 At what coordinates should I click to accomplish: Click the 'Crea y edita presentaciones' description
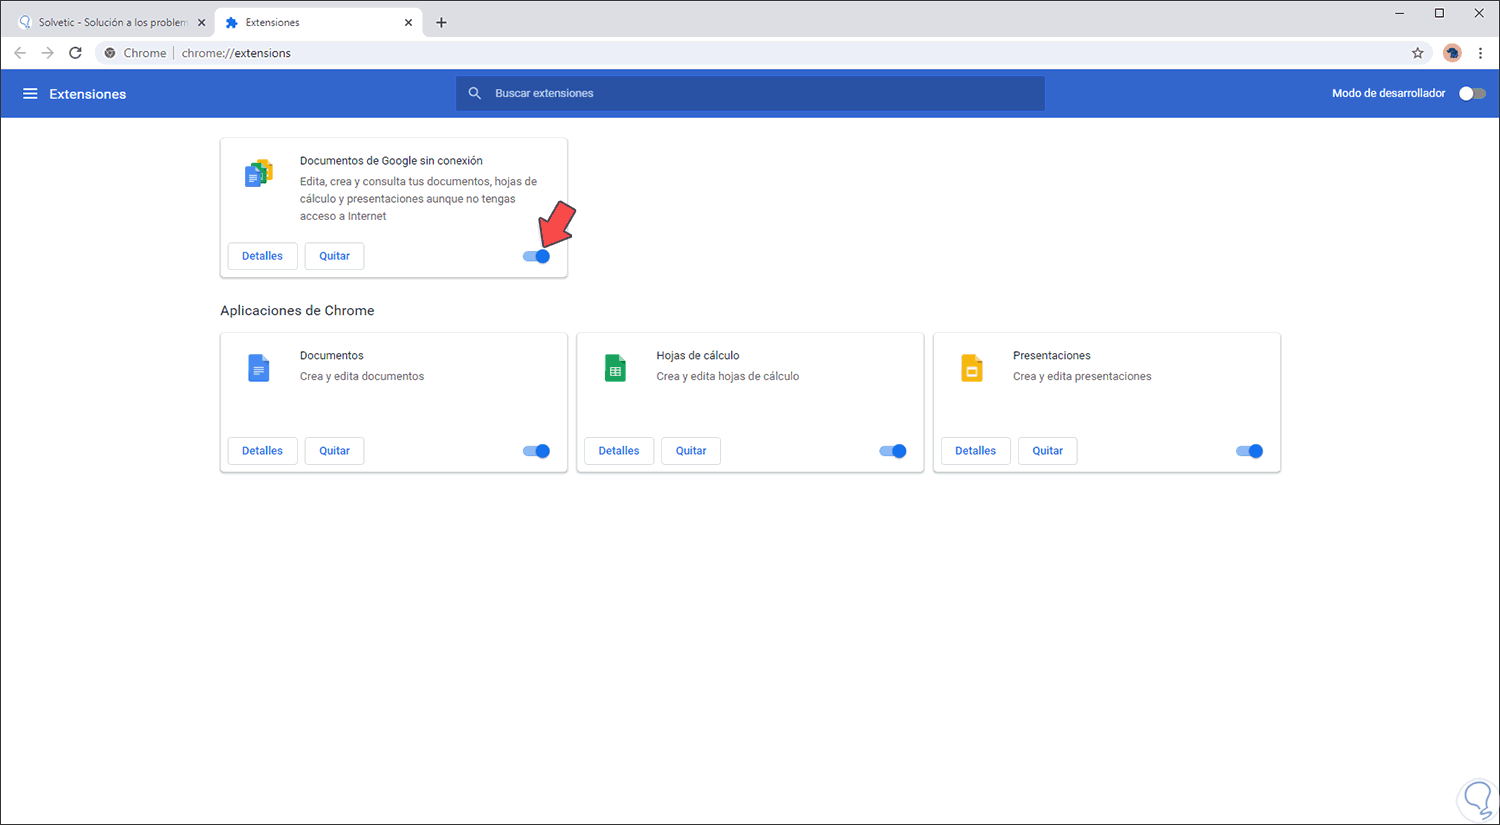1082,377
